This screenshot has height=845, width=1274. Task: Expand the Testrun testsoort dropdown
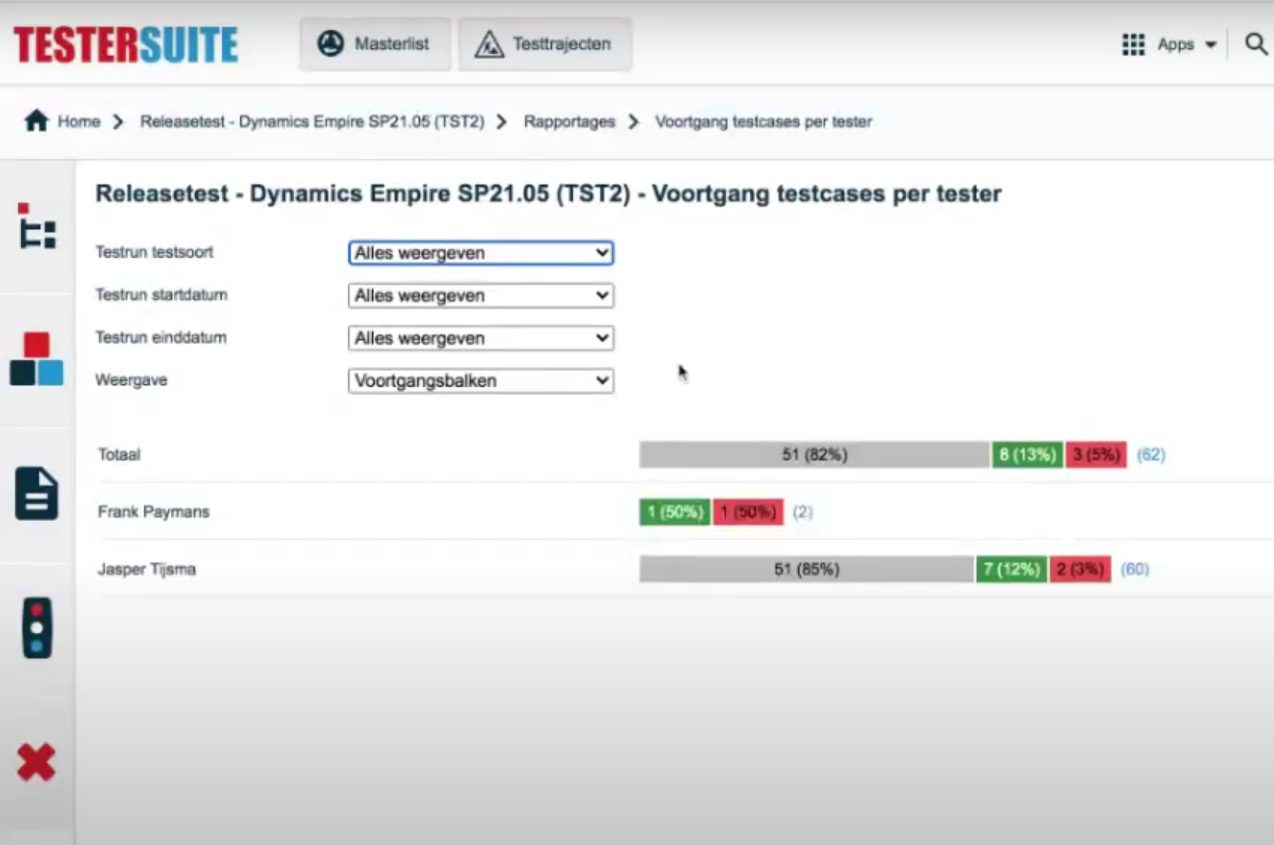(x=480, y=253)
